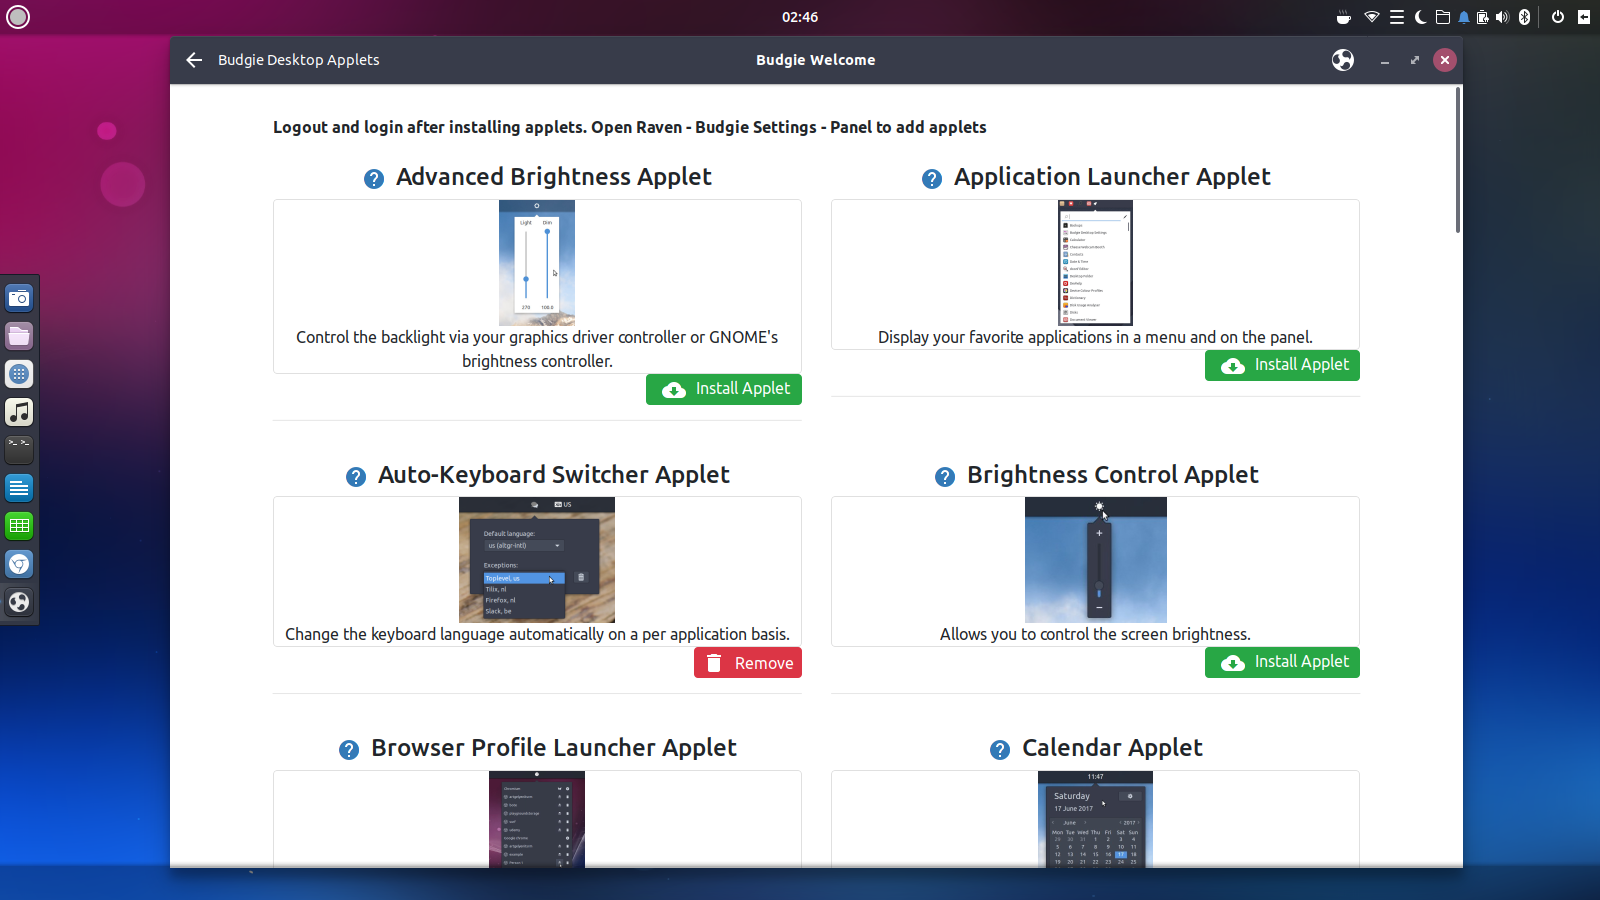Install the Brightness Control Applet

[1282, 662]
